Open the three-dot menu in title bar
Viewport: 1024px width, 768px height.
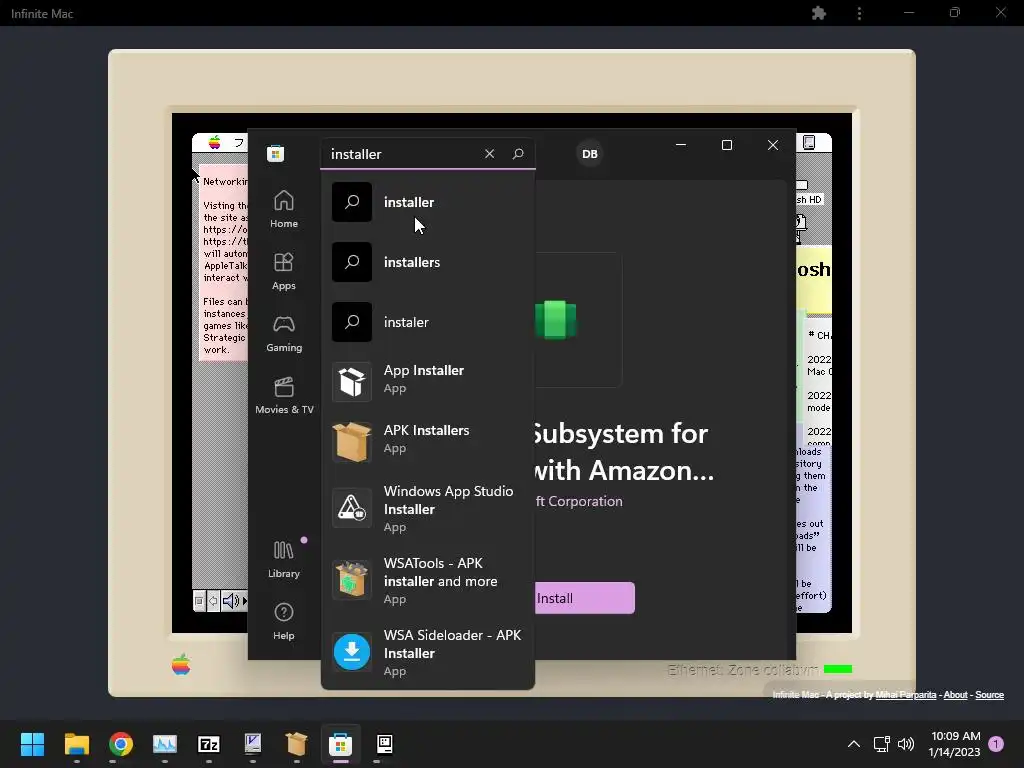[859, 13]
